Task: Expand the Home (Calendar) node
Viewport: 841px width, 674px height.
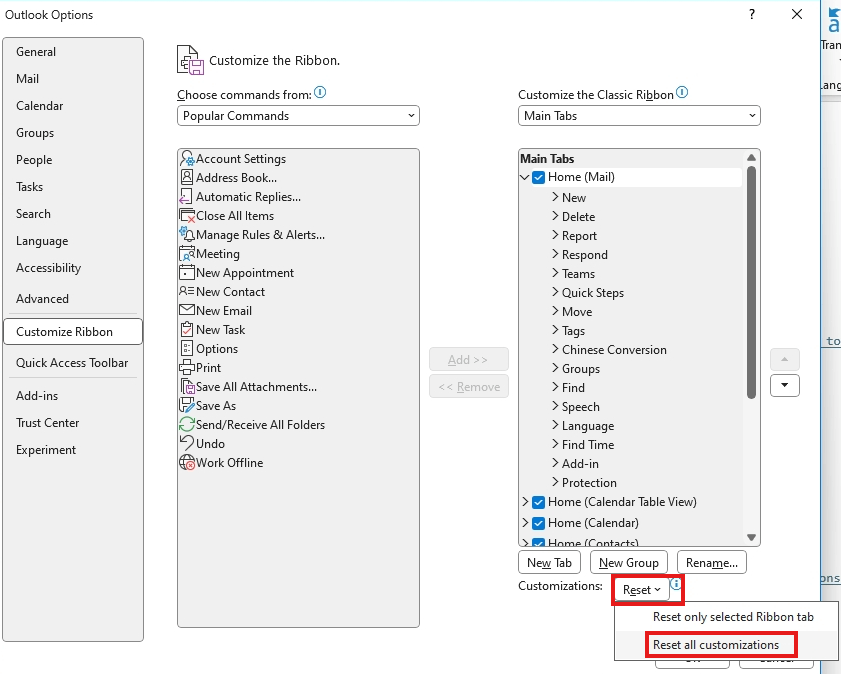Action: (x=526, y=523)
